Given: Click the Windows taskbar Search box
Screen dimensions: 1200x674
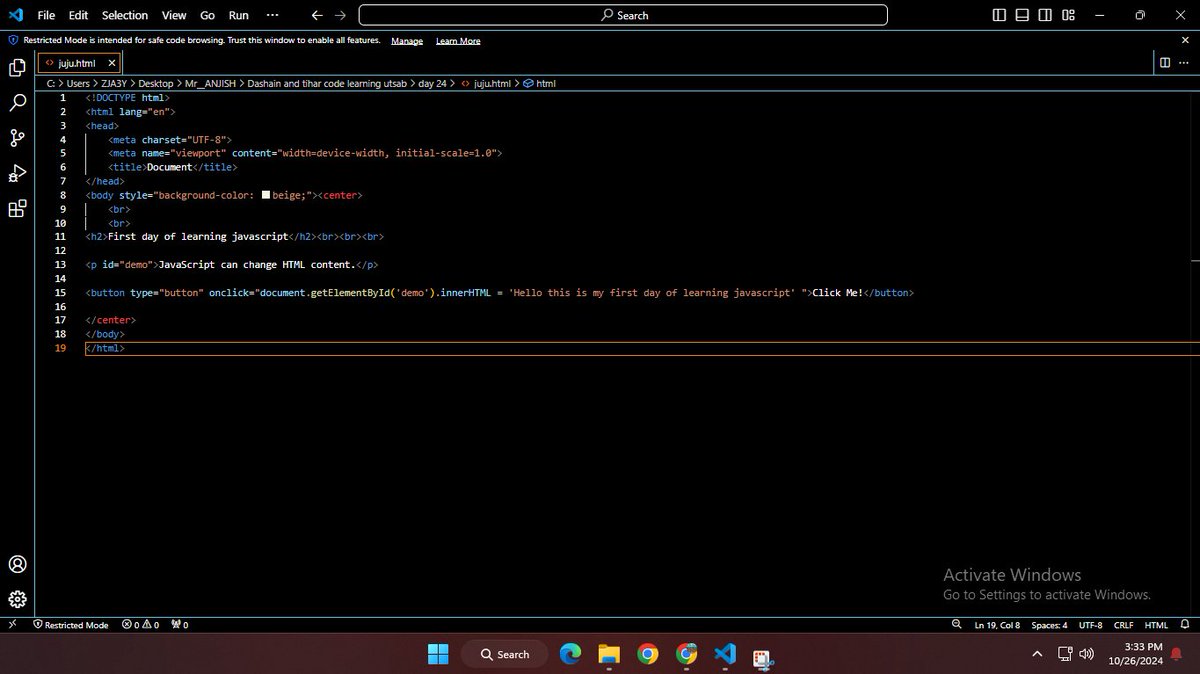Looking at the screenshot, I should 505,654.
